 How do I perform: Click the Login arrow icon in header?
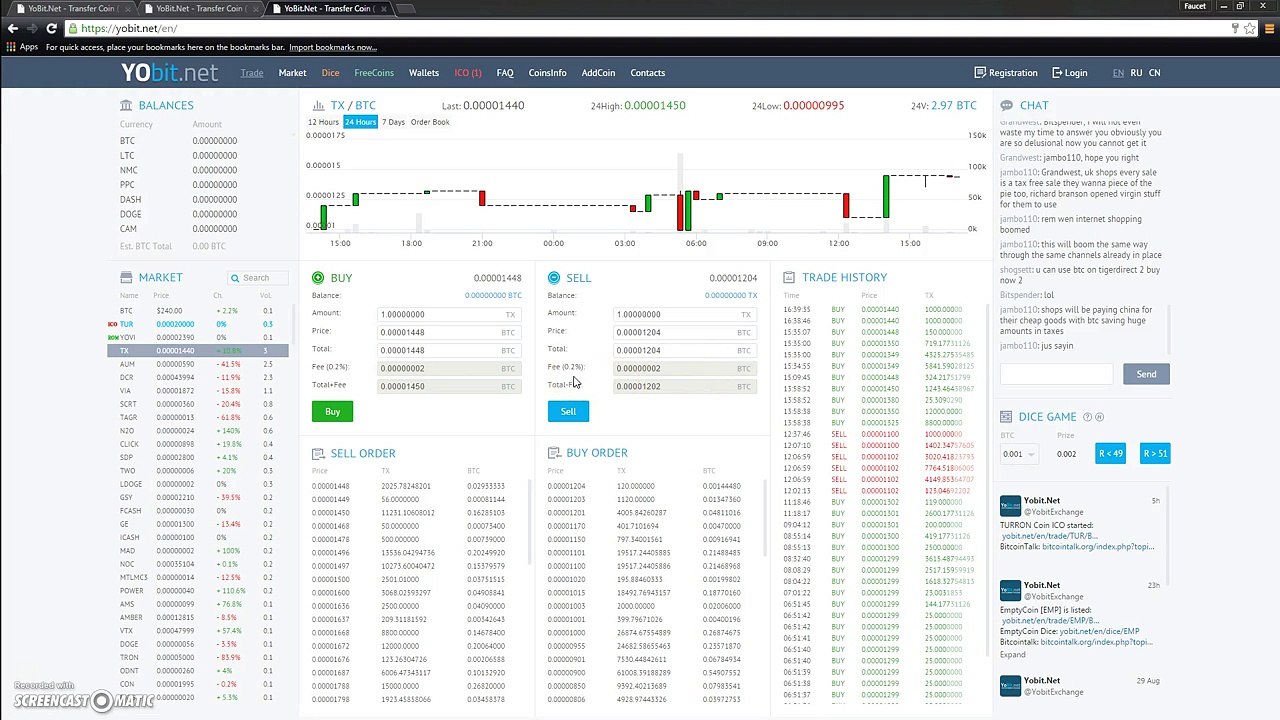coord(1056,72)
